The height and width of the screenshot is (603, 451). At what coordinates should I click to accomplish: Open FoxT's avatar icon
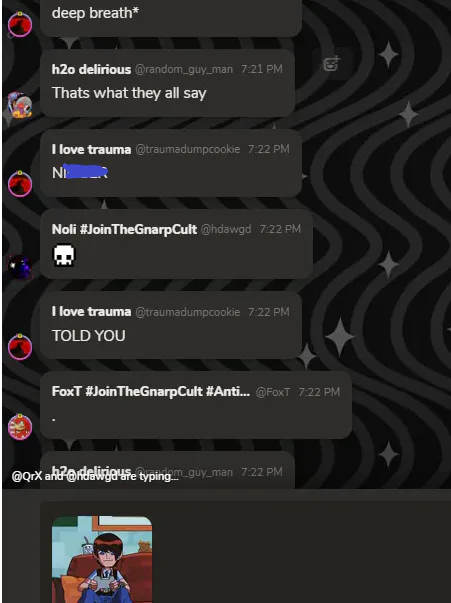point(20,426)
